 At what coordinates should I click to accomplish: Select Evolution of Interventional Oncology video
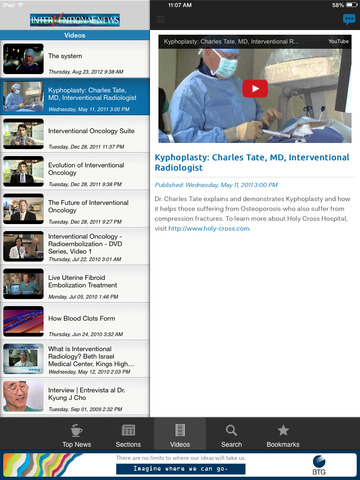[75, 171]
